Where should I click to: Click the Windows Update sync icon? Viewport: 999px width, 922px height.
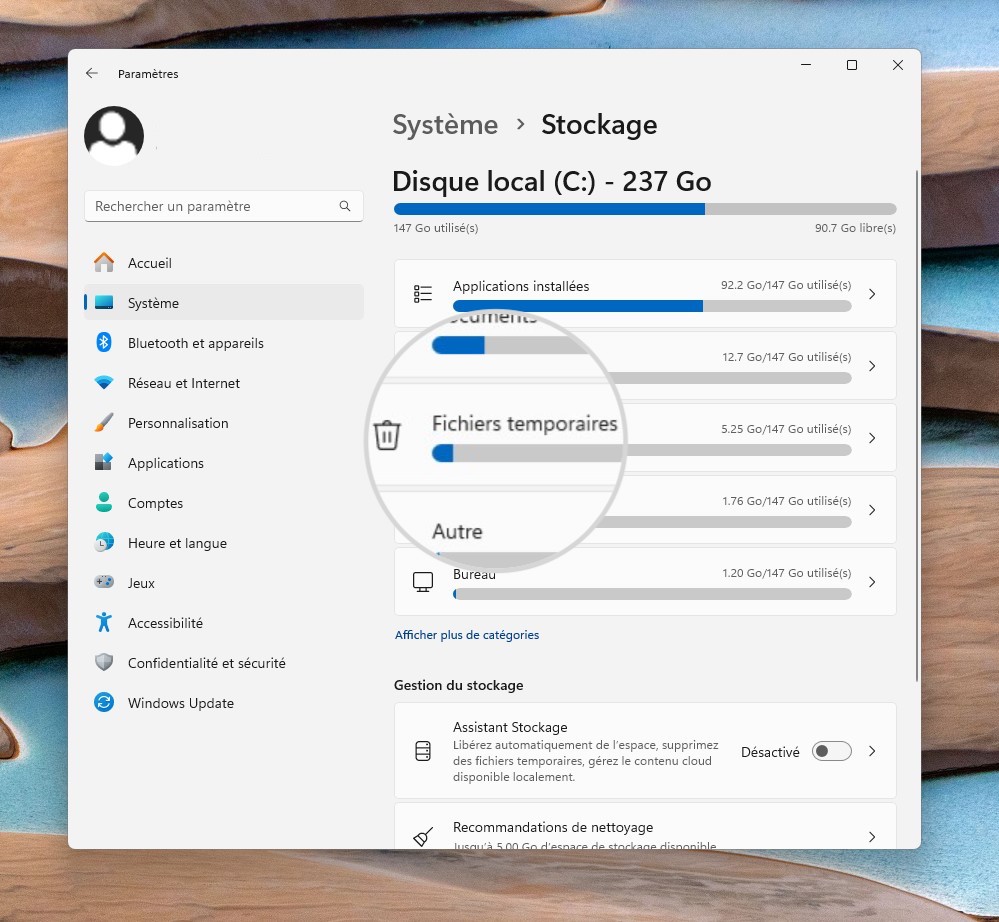click(x=104, y=702)
